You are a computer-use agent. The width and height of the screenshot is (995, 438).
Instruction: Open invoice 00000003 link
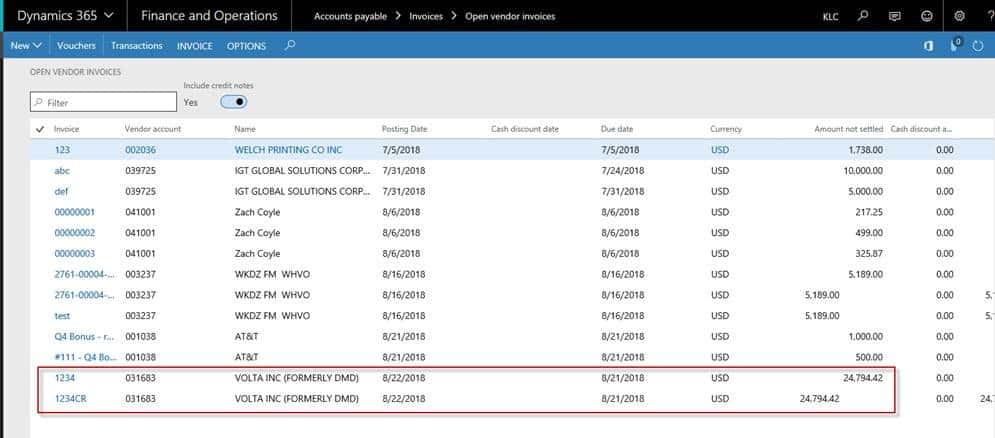[75, 253]
